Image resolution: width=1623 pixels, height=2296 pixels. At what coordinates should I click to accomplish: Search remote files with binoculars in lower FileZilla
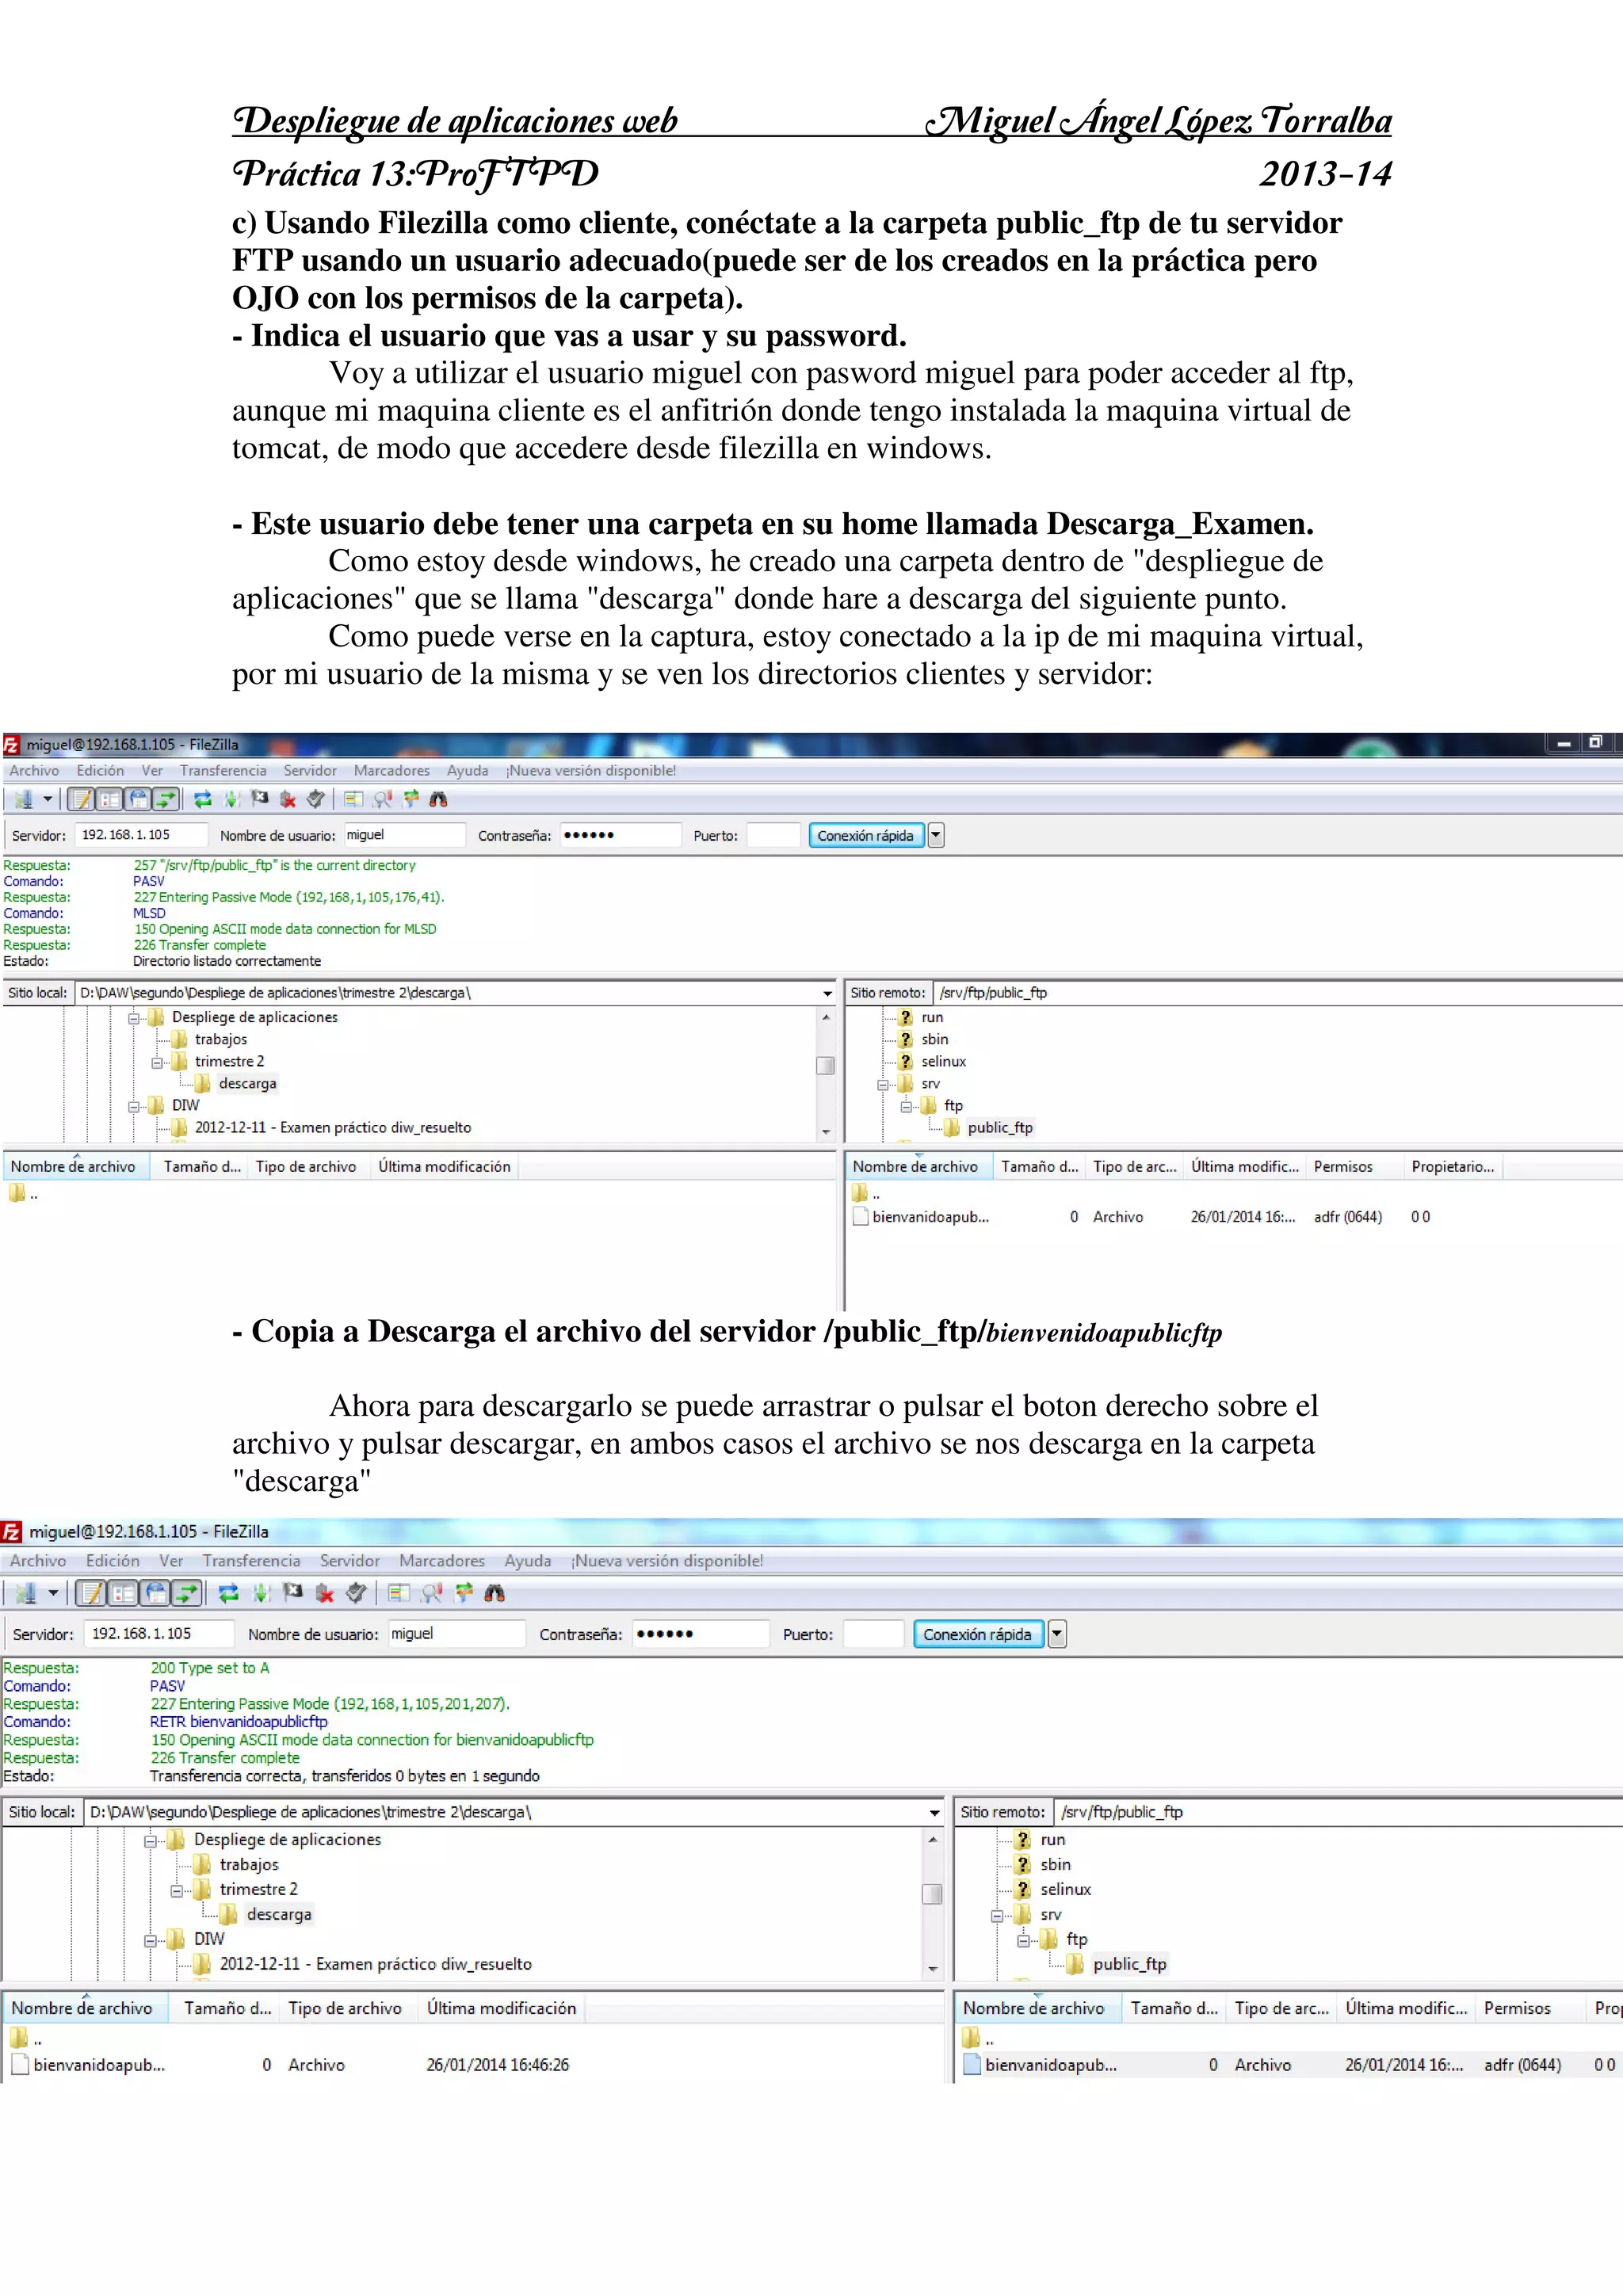[494, 1593]
